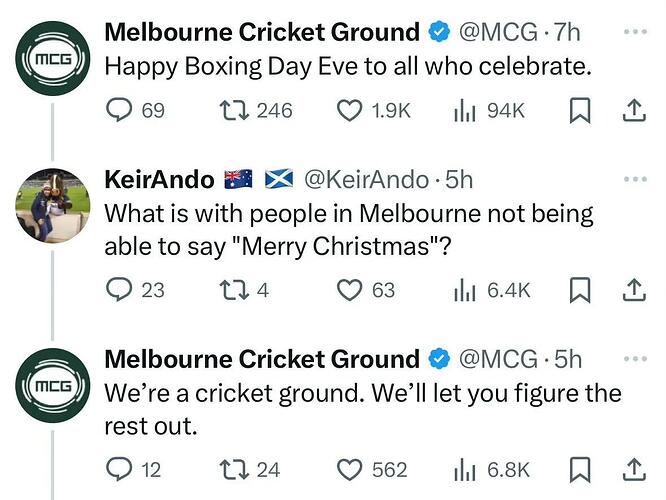Like the tweet with 562 likes

[372, 470]
